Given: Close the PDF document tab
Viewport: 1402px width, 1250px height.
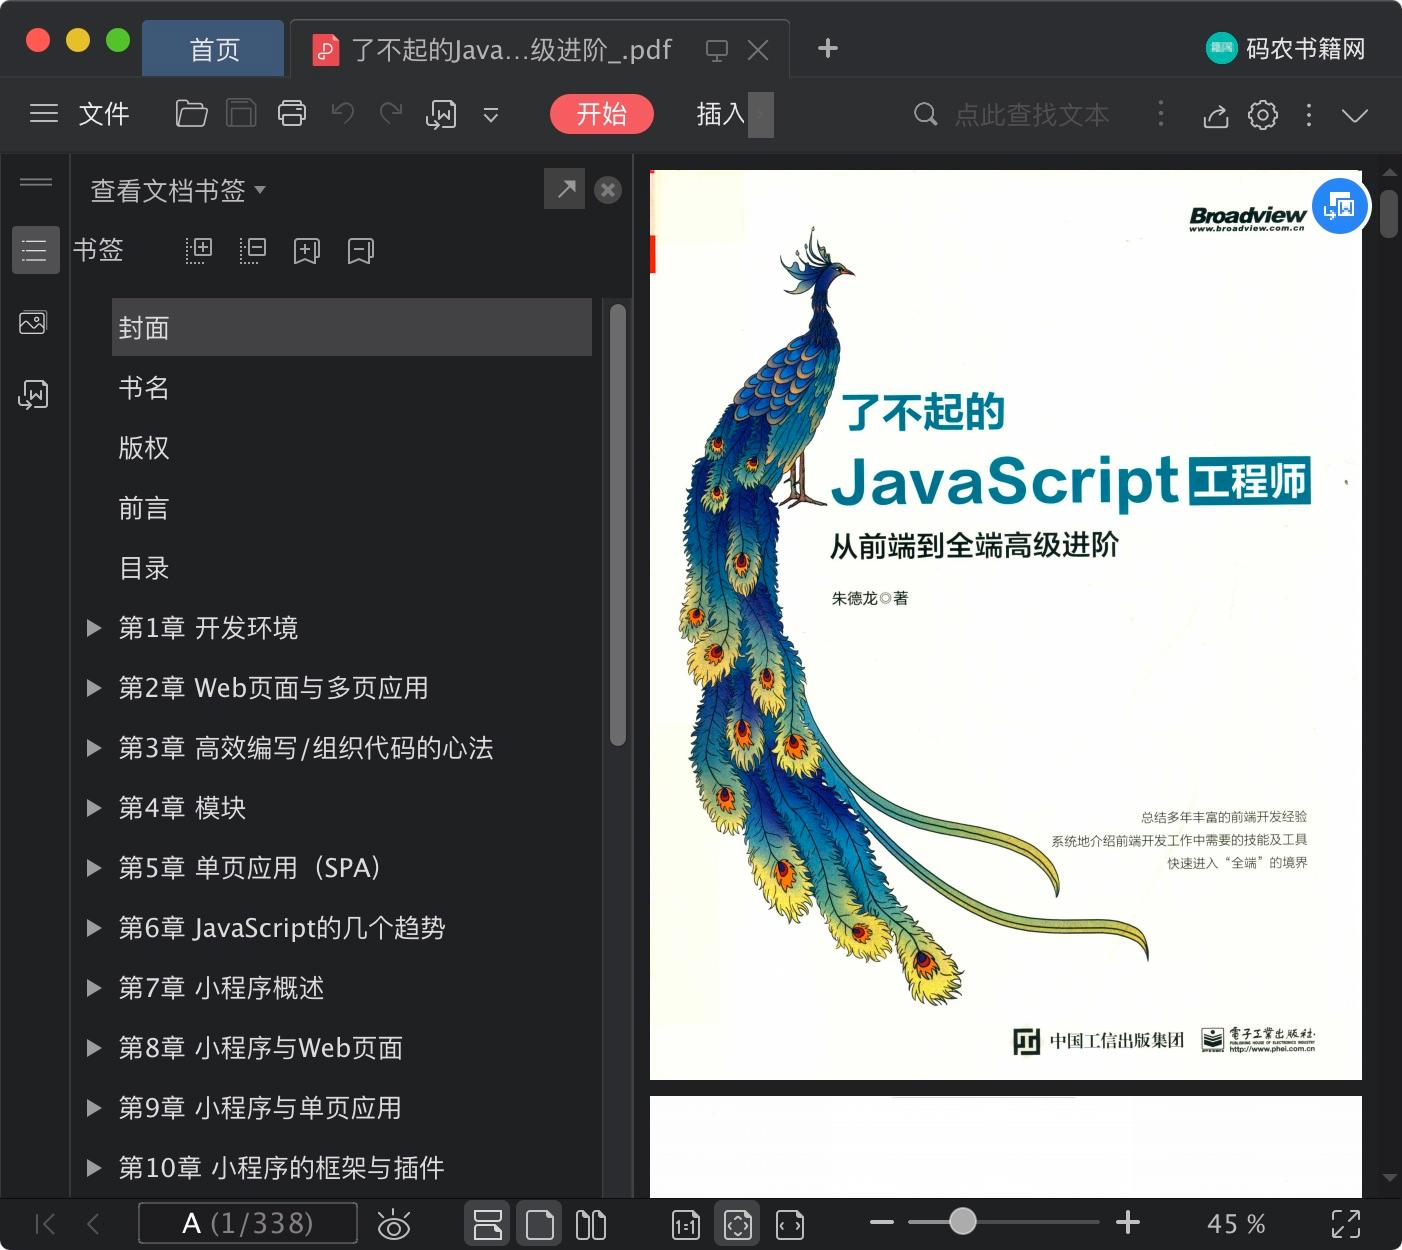Looking at the screenshot, I should [x=758, y=50].
